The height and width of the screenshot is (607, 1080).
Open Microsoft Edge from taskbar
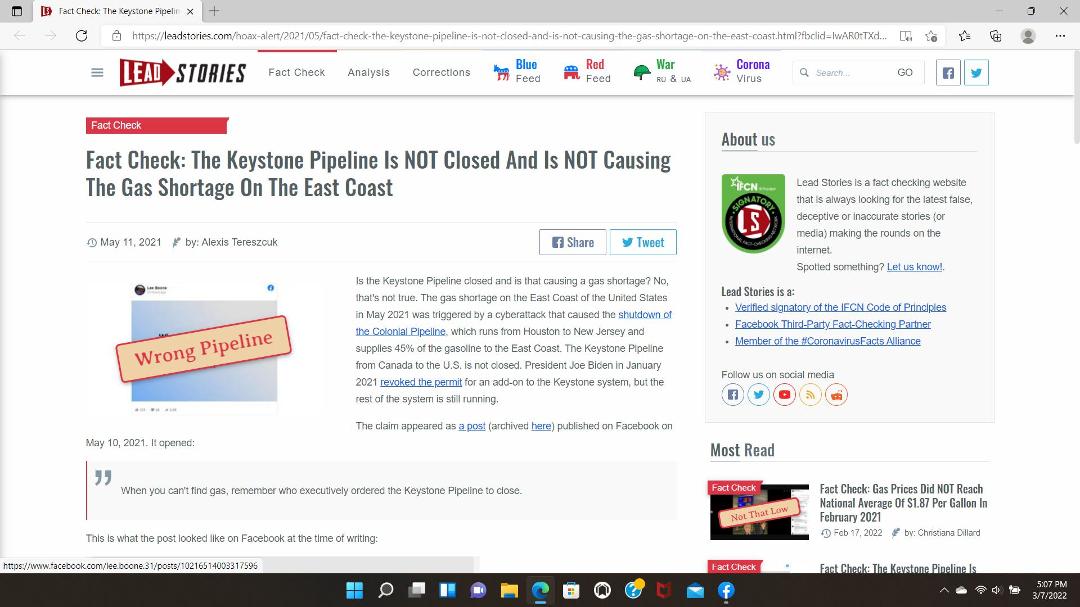[541, 590]
